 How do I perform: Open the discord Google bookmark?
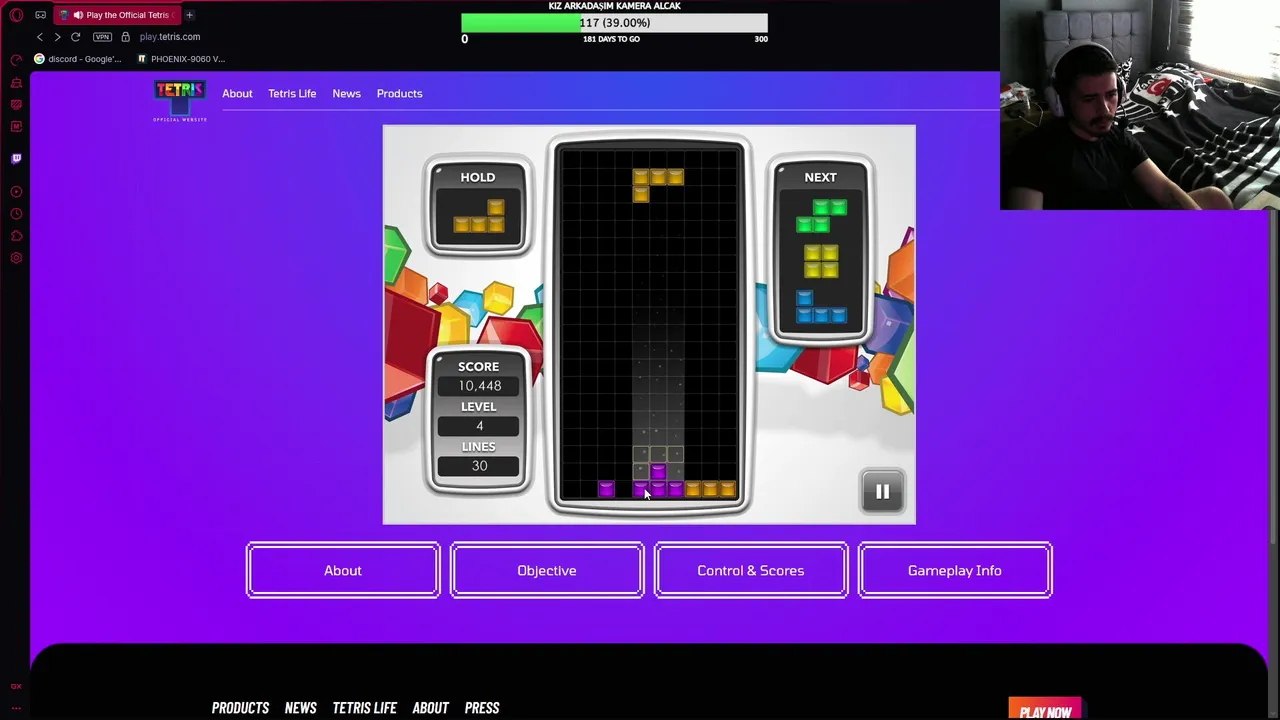coord(78,59)
